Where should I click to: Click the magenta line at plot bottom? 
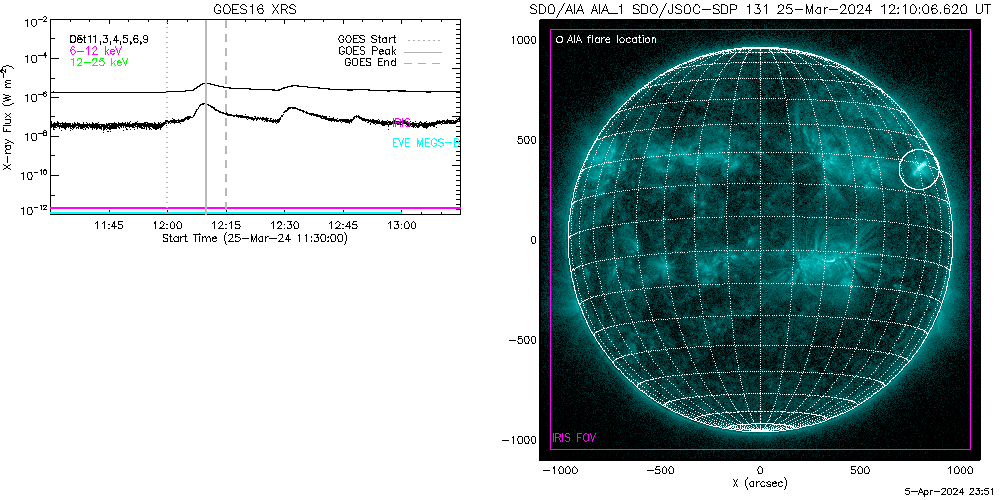click(x=255, y=208)
